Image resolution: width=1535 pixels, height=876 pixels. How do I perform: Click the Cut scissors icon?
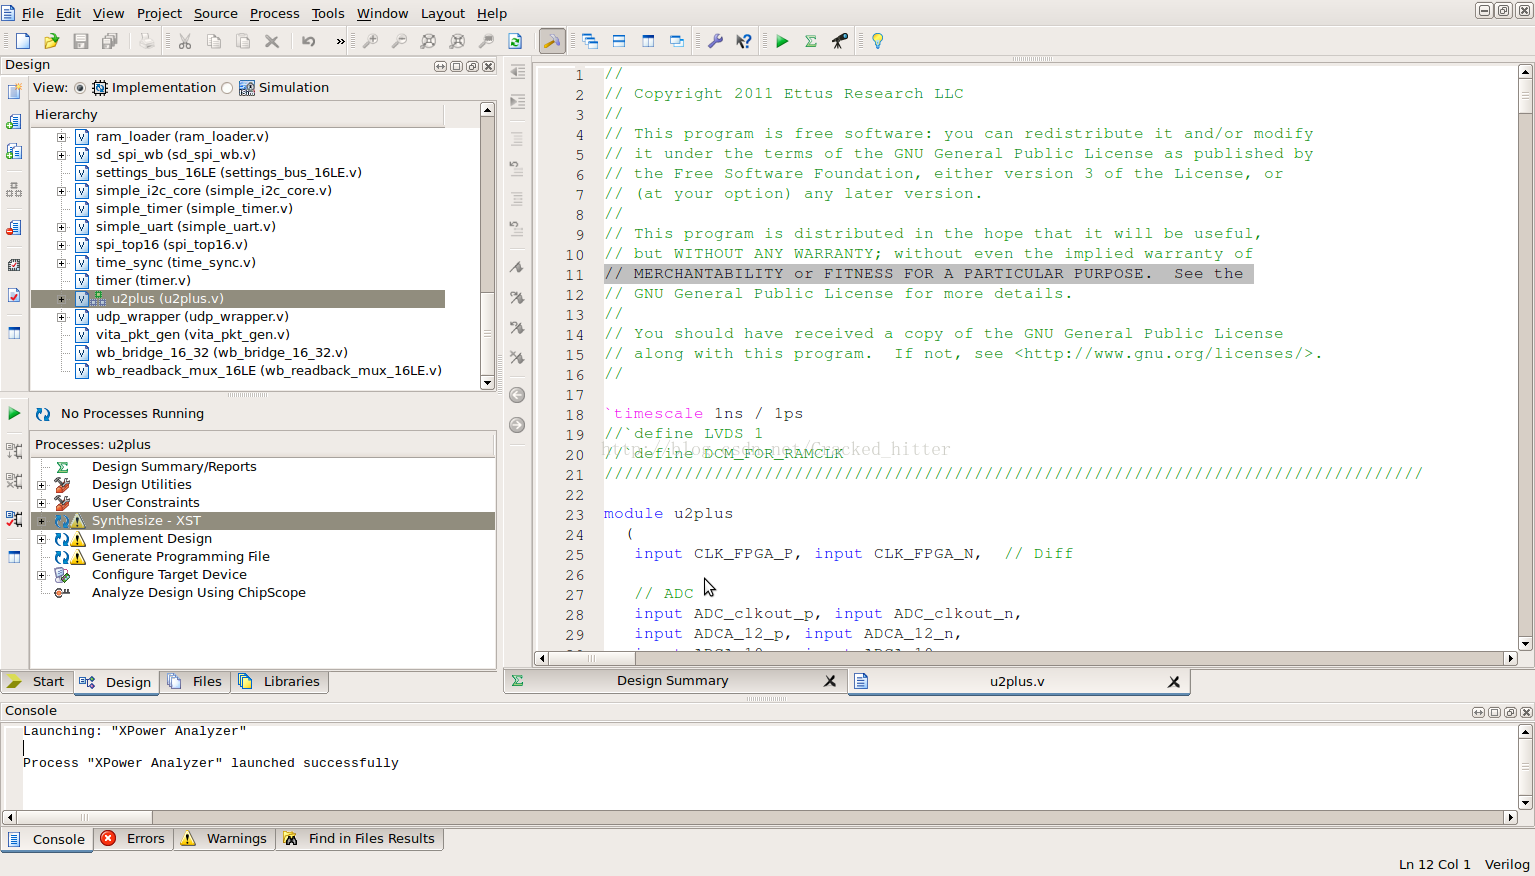click(x=185, y=41)
